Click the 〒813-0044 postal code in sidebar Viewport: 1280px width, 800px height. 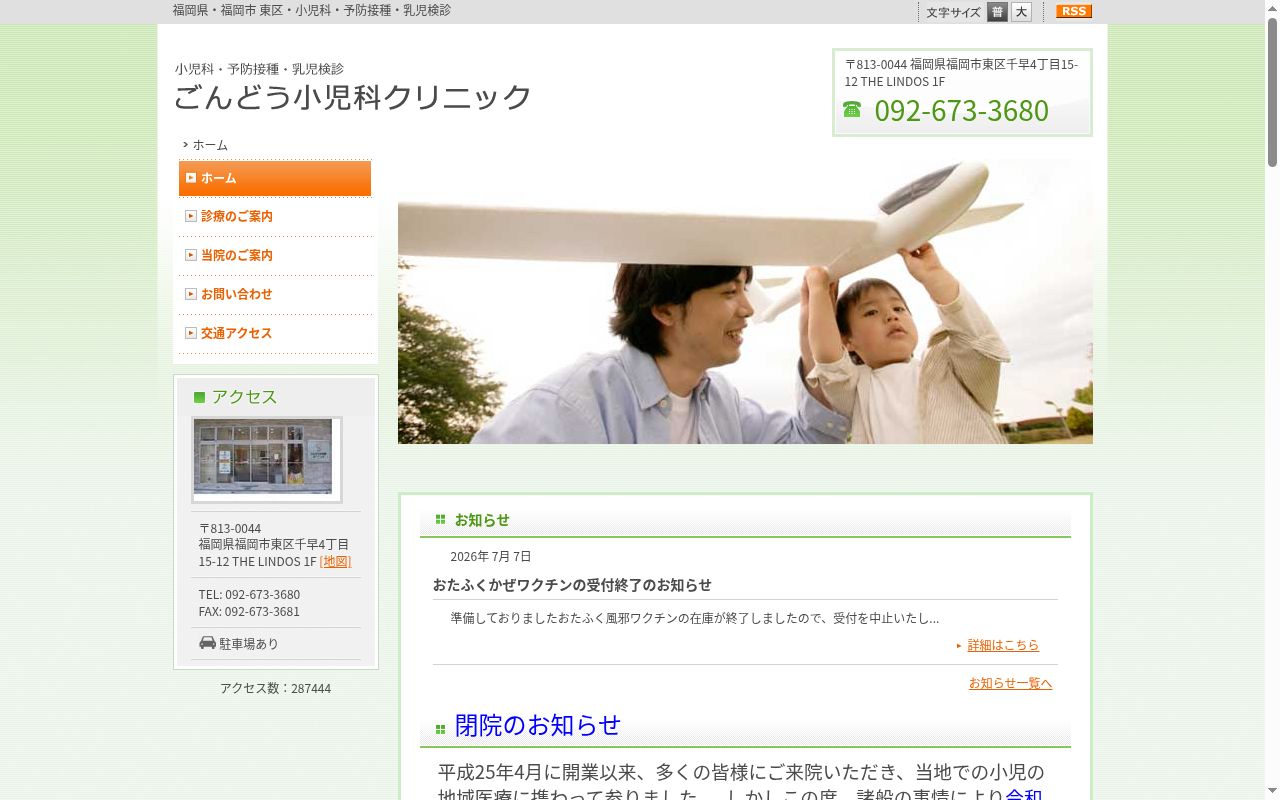click(230, 529)
